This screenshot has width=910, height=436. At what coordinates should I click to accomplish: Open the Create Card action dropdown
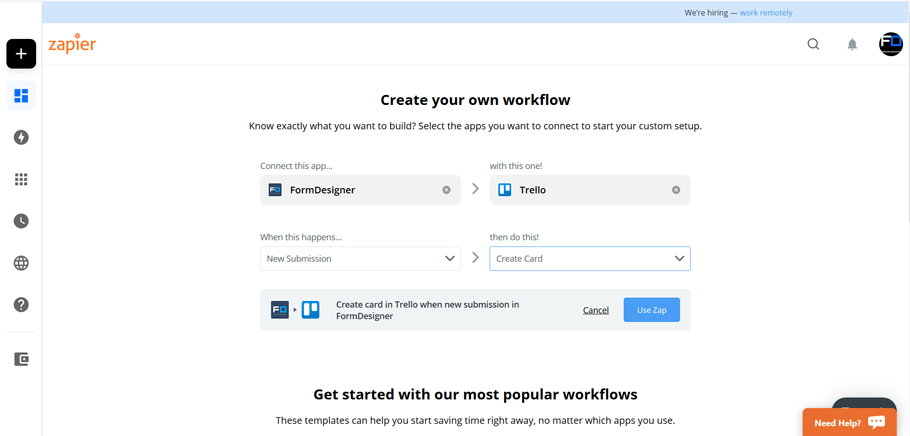coord(590,258)
